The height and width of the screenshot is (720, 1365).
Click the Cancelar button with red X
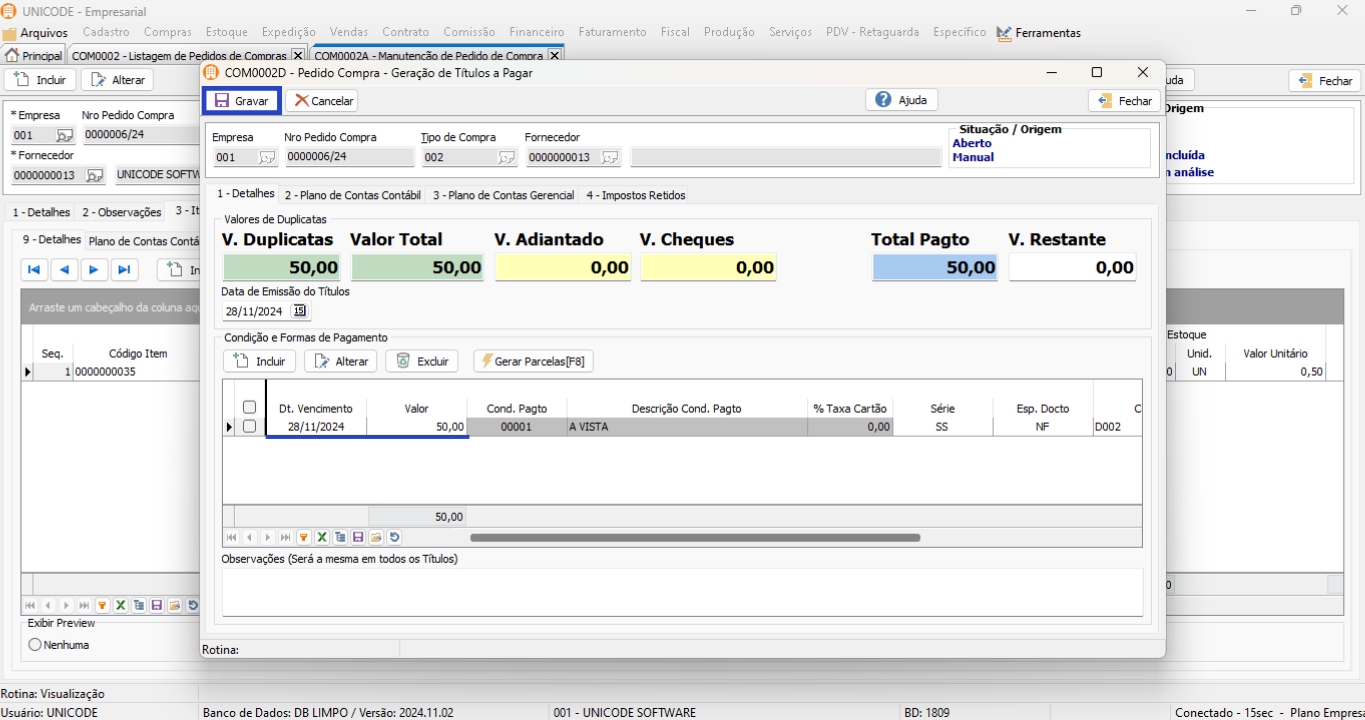[x=322, y=101]
